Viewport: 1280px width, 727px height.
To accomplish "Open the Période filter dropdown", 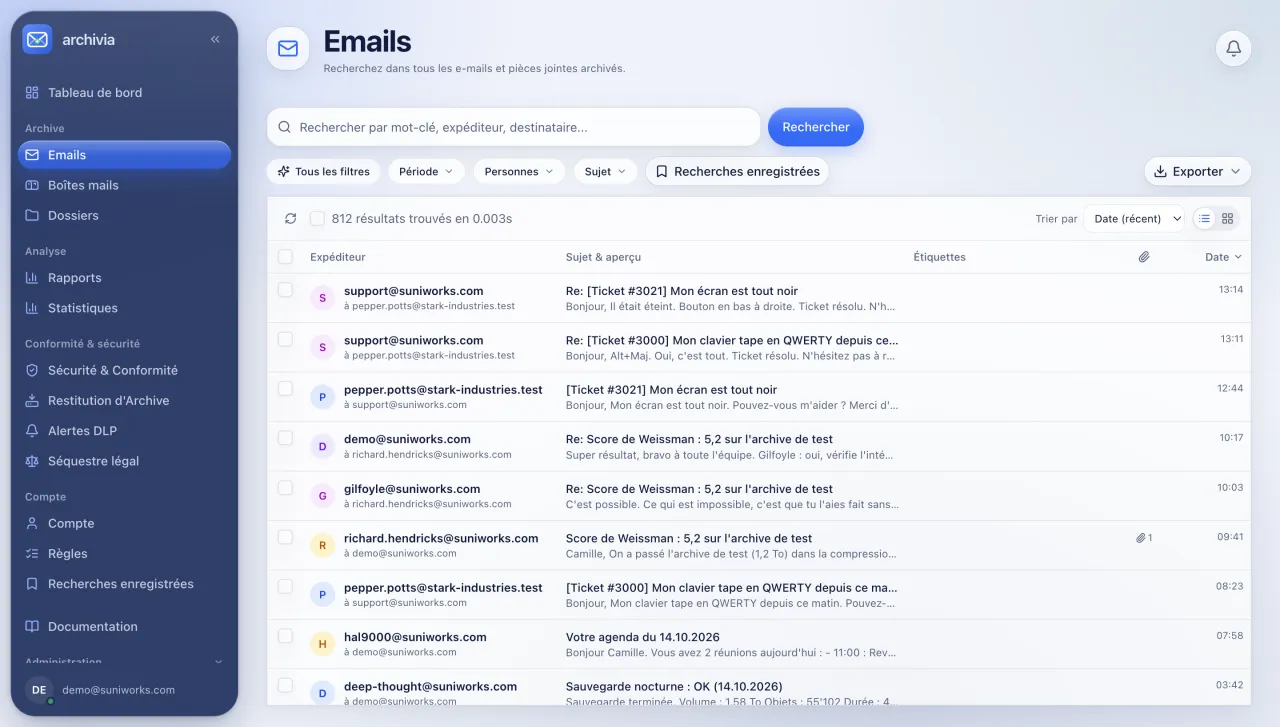I will (x=426, y=171).
